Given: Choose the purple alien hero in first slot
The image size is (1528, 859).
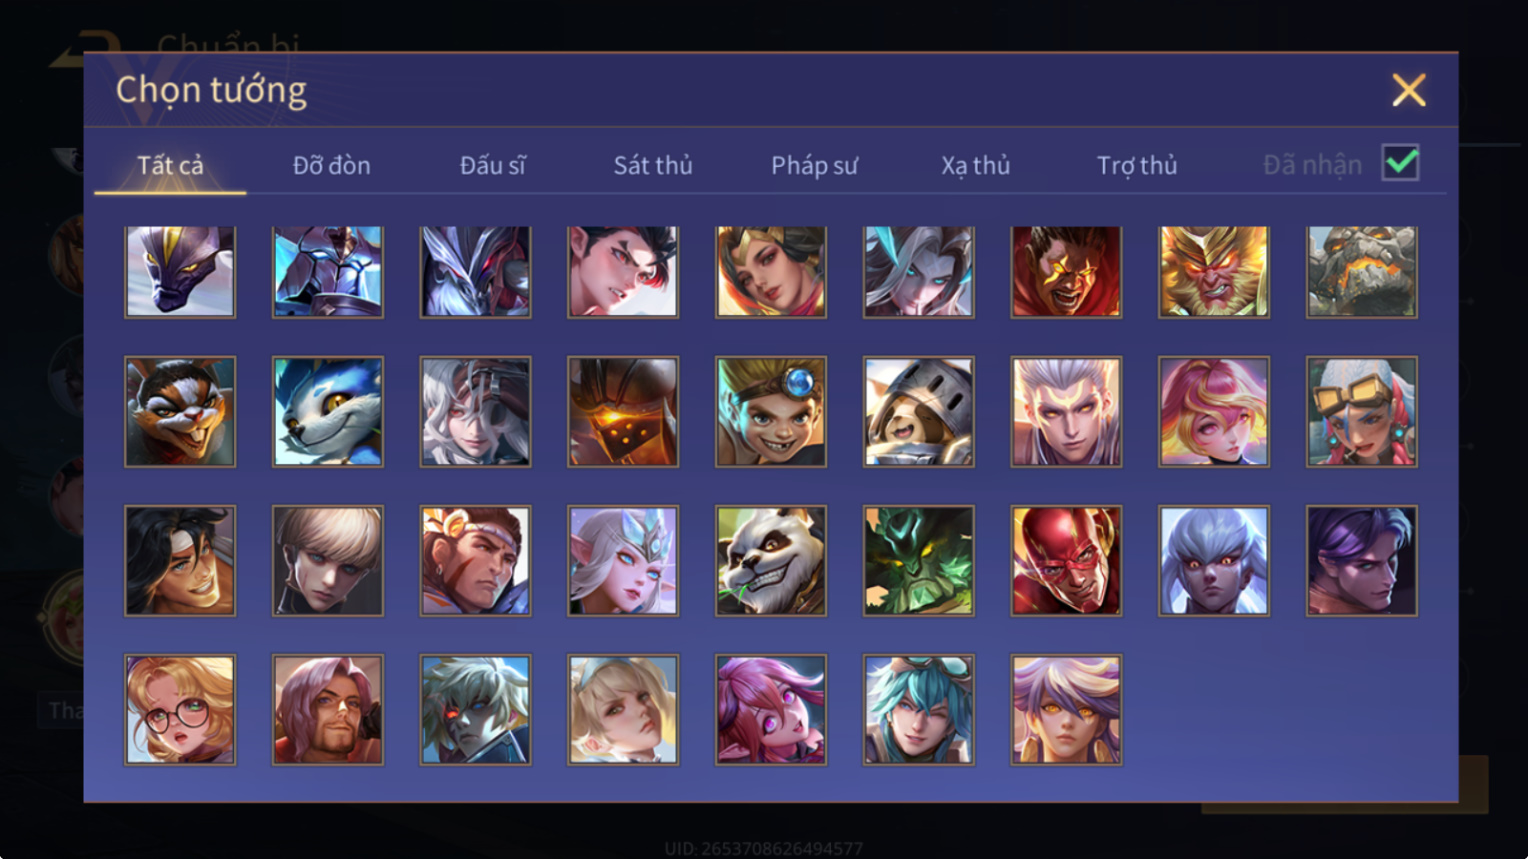Looking at the screenshot, I should point(180,271).
